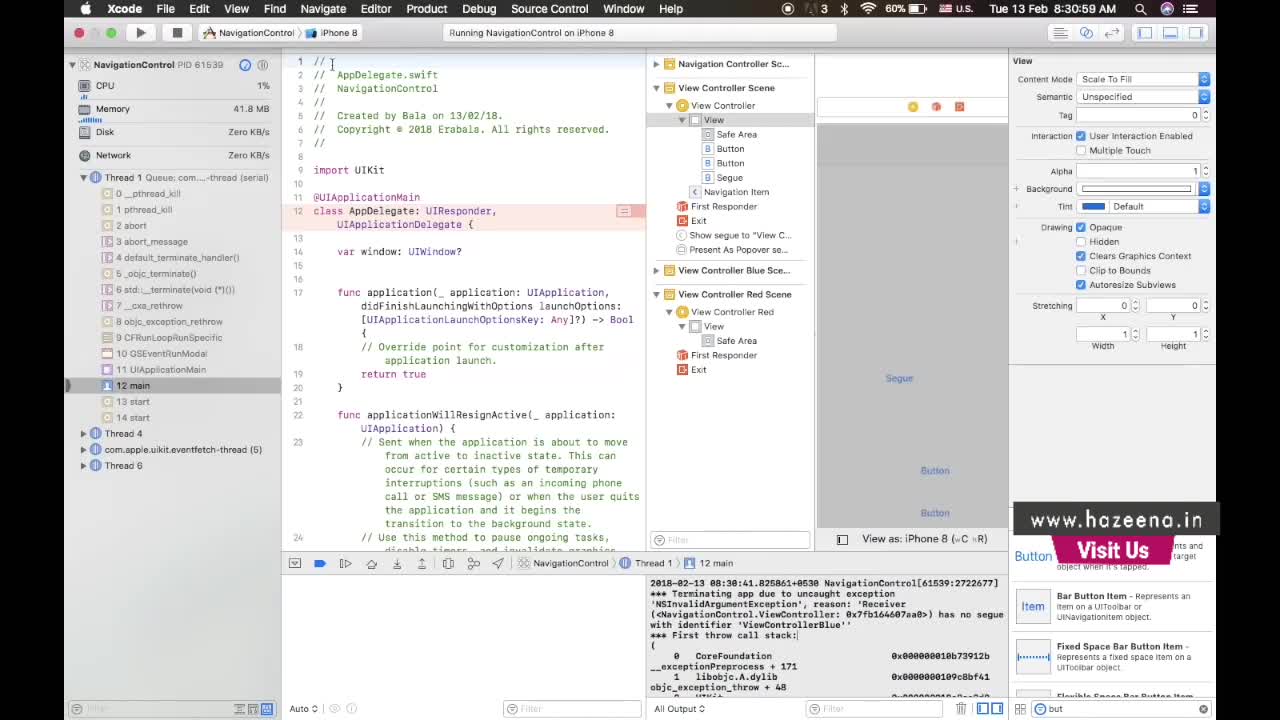This screenshot has width=1280, height=720.
Task: Click the Step Out icon
Action: pyautogui.click(x=422, y=563)
